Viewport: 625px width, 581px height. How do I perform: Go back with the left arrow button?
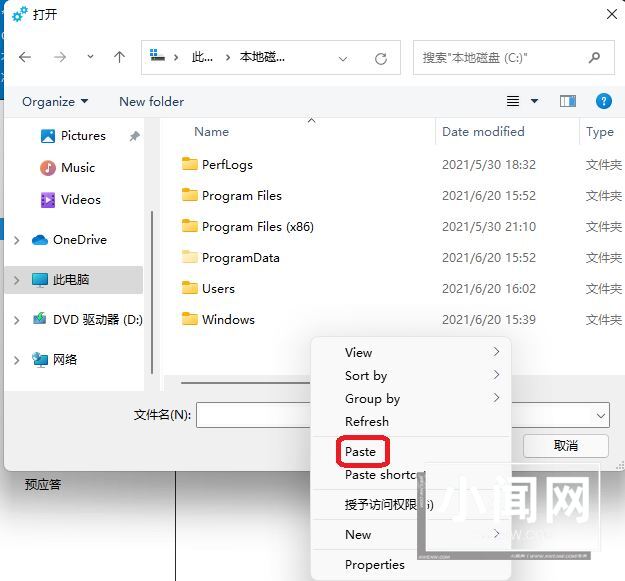click(25, 57)
